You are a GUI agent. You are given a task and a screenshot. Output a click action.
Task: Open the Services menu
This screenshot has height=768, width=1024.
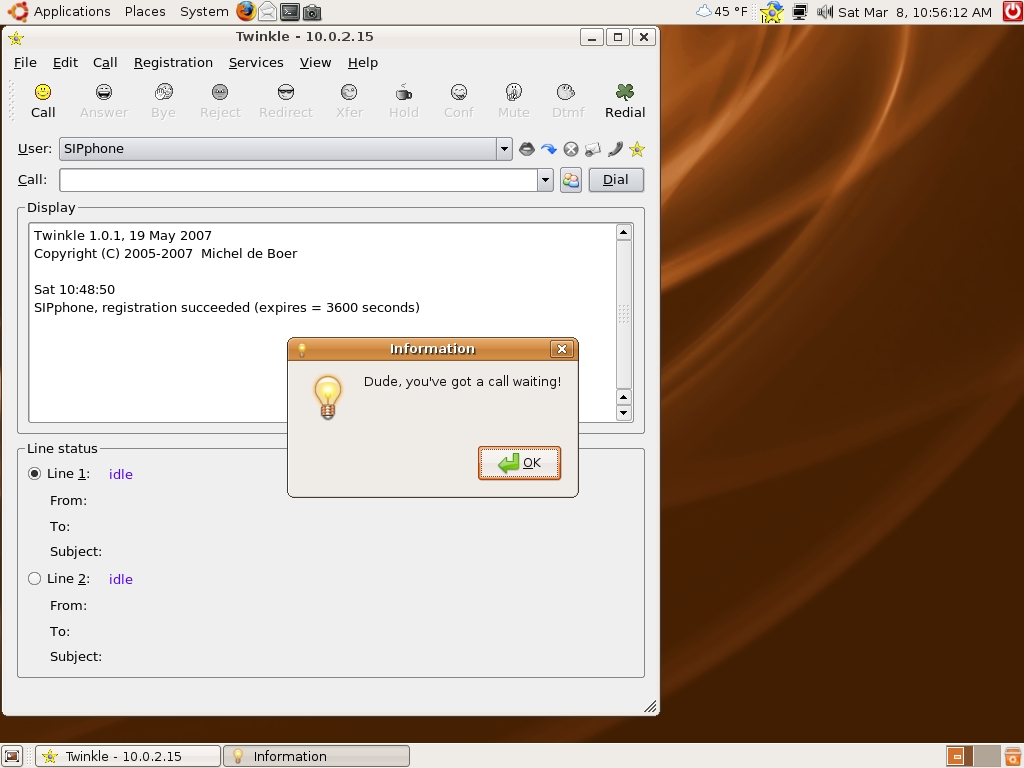(256, 63)
